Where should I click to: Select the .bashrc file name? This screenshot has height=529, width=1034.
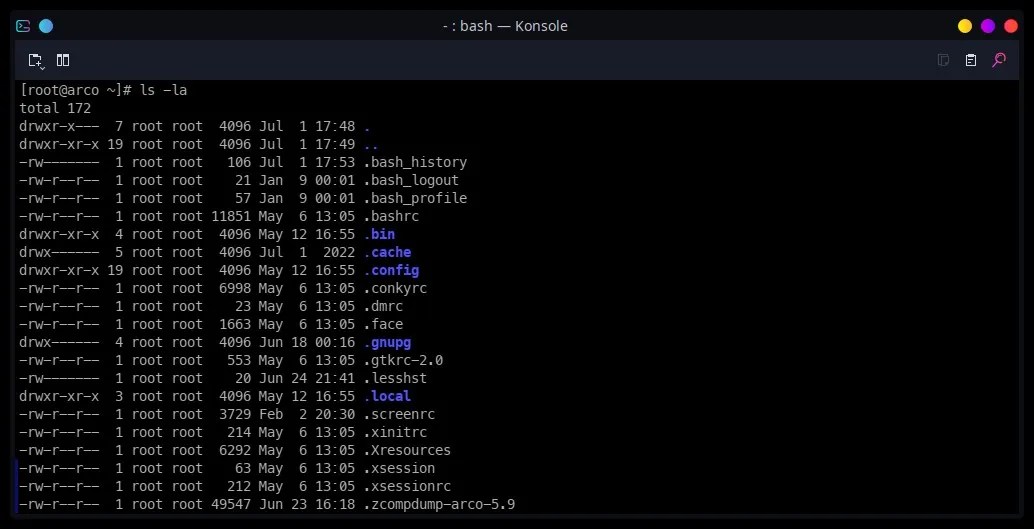(x=391, y=216)
